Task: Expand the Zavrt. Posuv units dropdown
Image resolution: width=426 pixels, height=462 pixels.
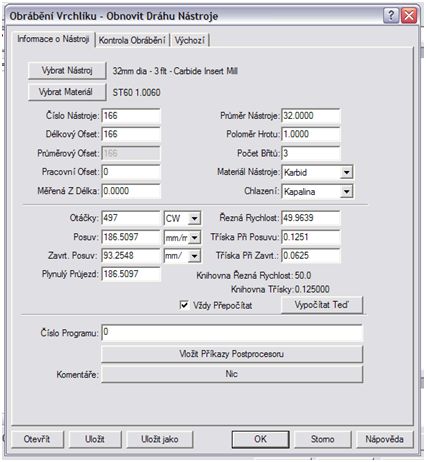Action: (194, 256)
